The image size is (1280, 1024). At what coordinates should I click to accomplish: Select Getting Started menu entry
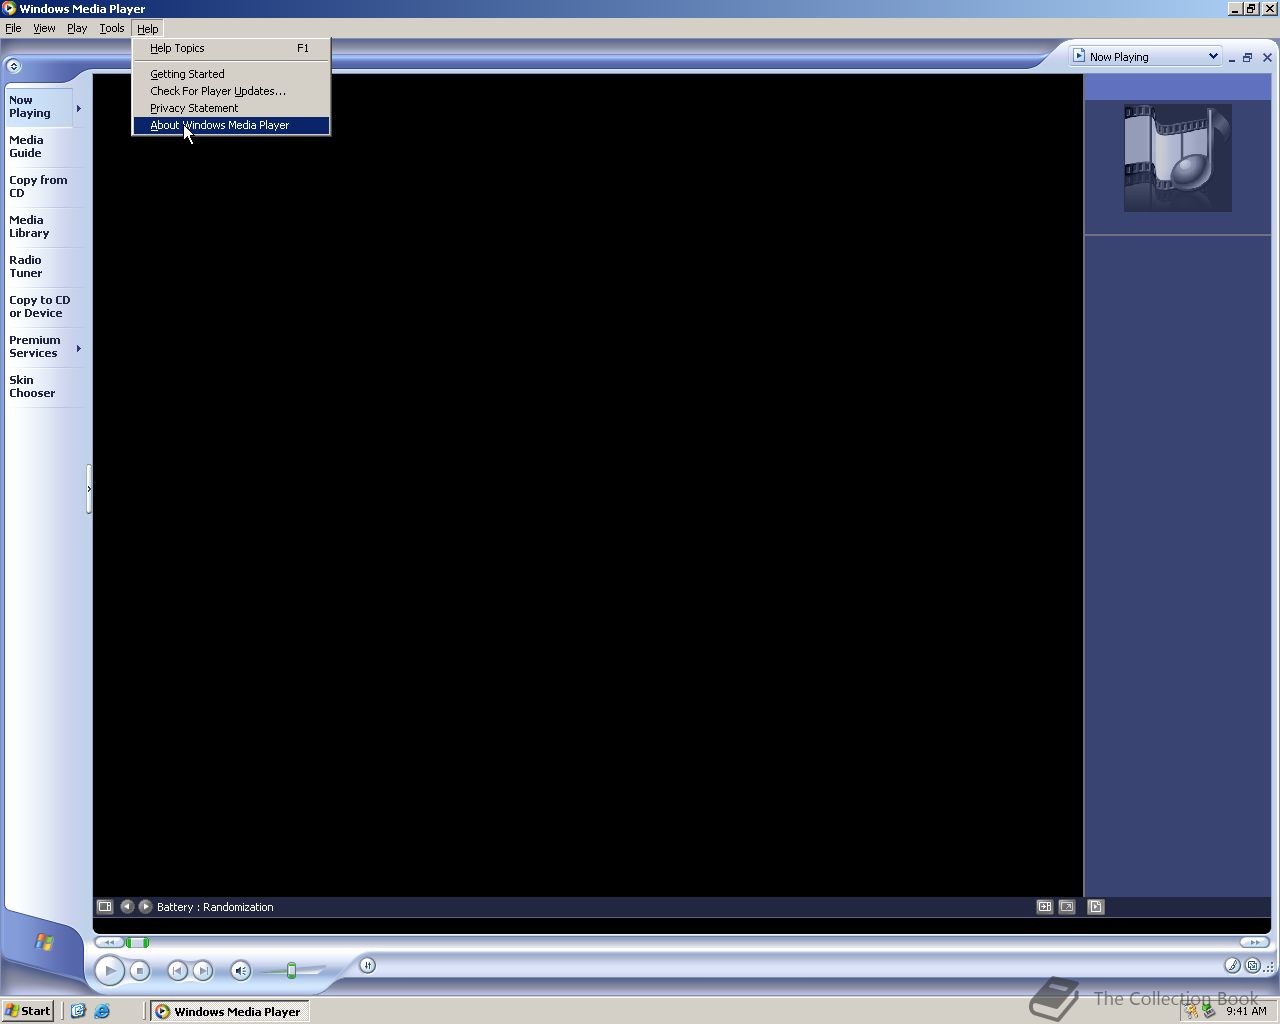coord(231,74)
